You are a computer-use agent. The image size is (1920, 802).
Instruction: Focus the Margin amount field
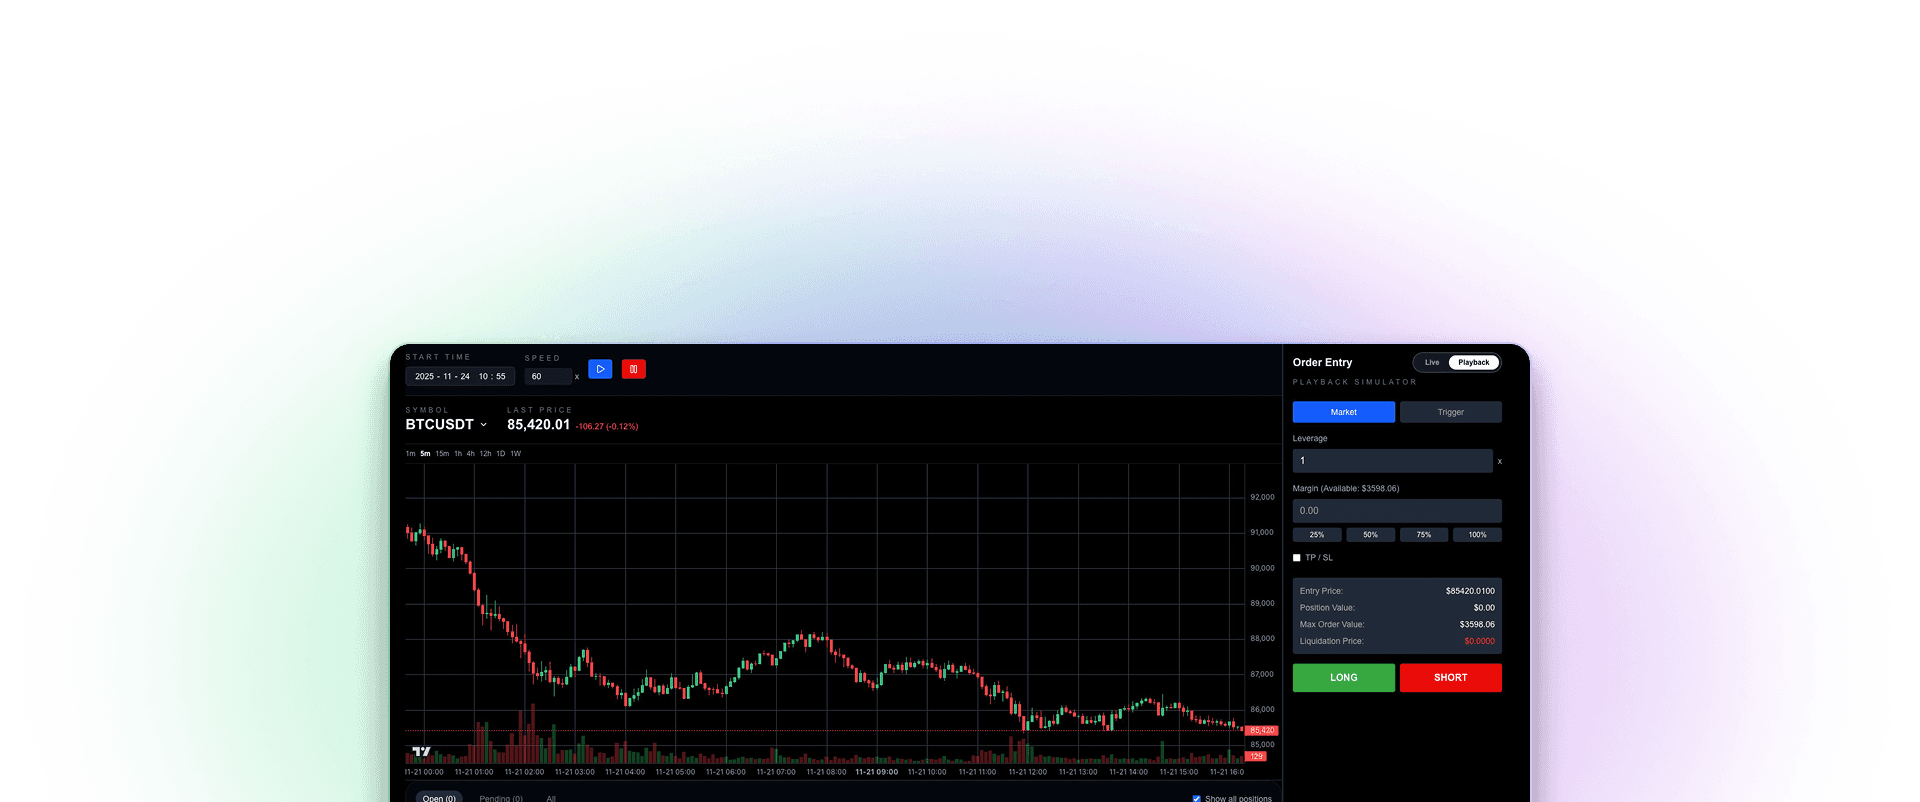(1396, 511)
